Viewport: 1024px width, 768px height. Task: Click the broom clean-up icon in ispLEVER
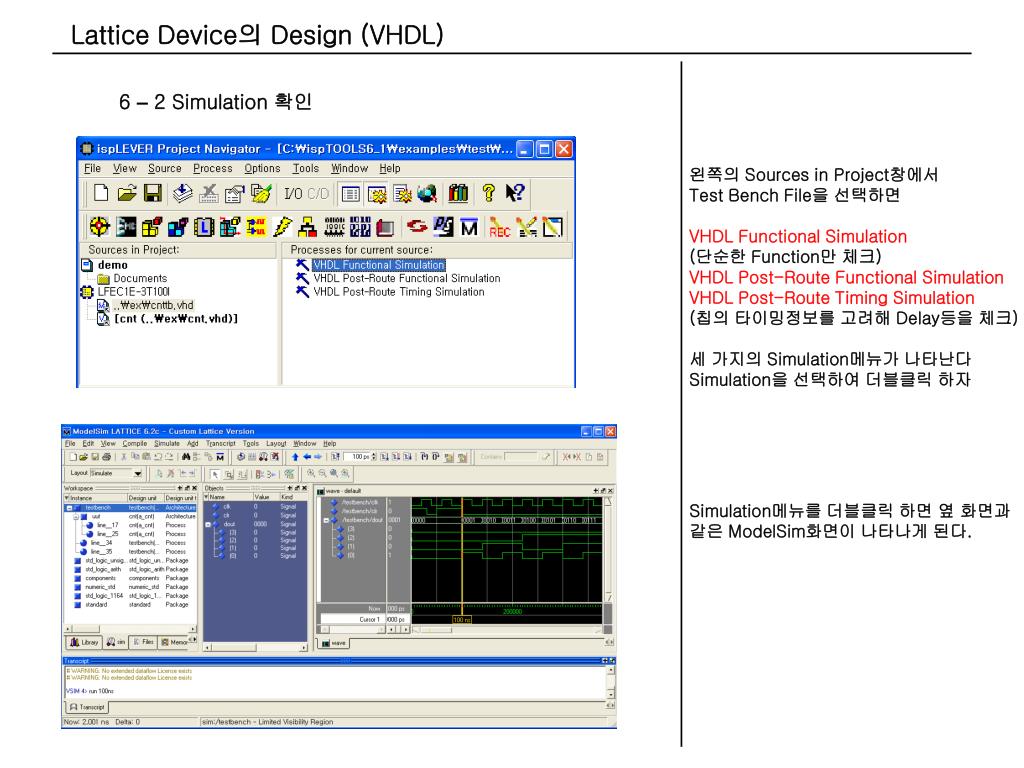262,193
